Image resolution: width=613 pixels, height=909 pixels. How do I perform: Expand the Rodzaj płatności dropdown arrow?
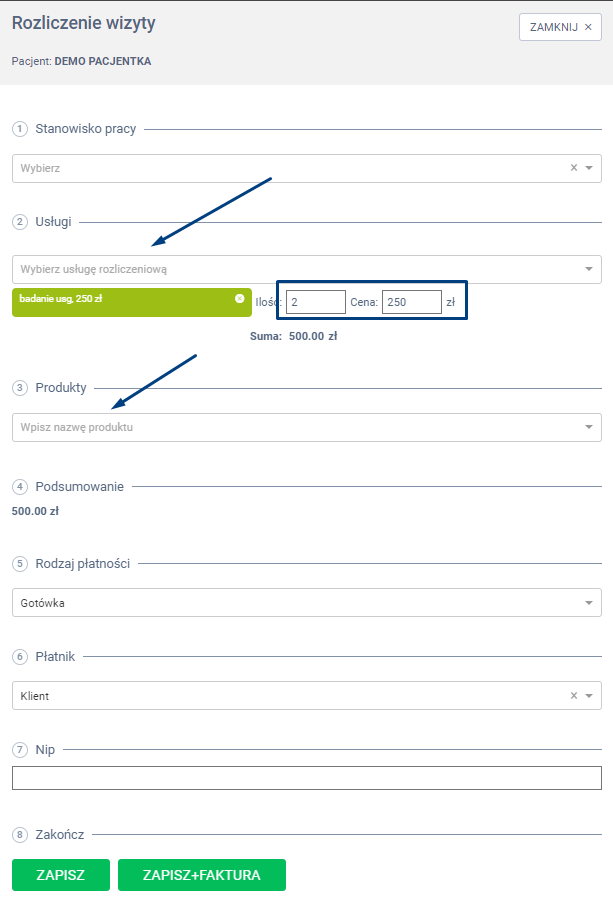(x=589, y=603)
